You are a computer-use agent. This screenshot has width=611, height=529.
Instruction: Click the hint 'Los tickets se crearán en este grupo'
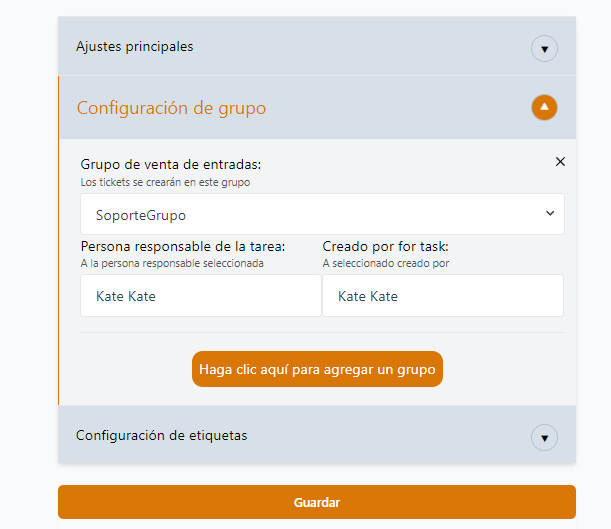(165, 183)
